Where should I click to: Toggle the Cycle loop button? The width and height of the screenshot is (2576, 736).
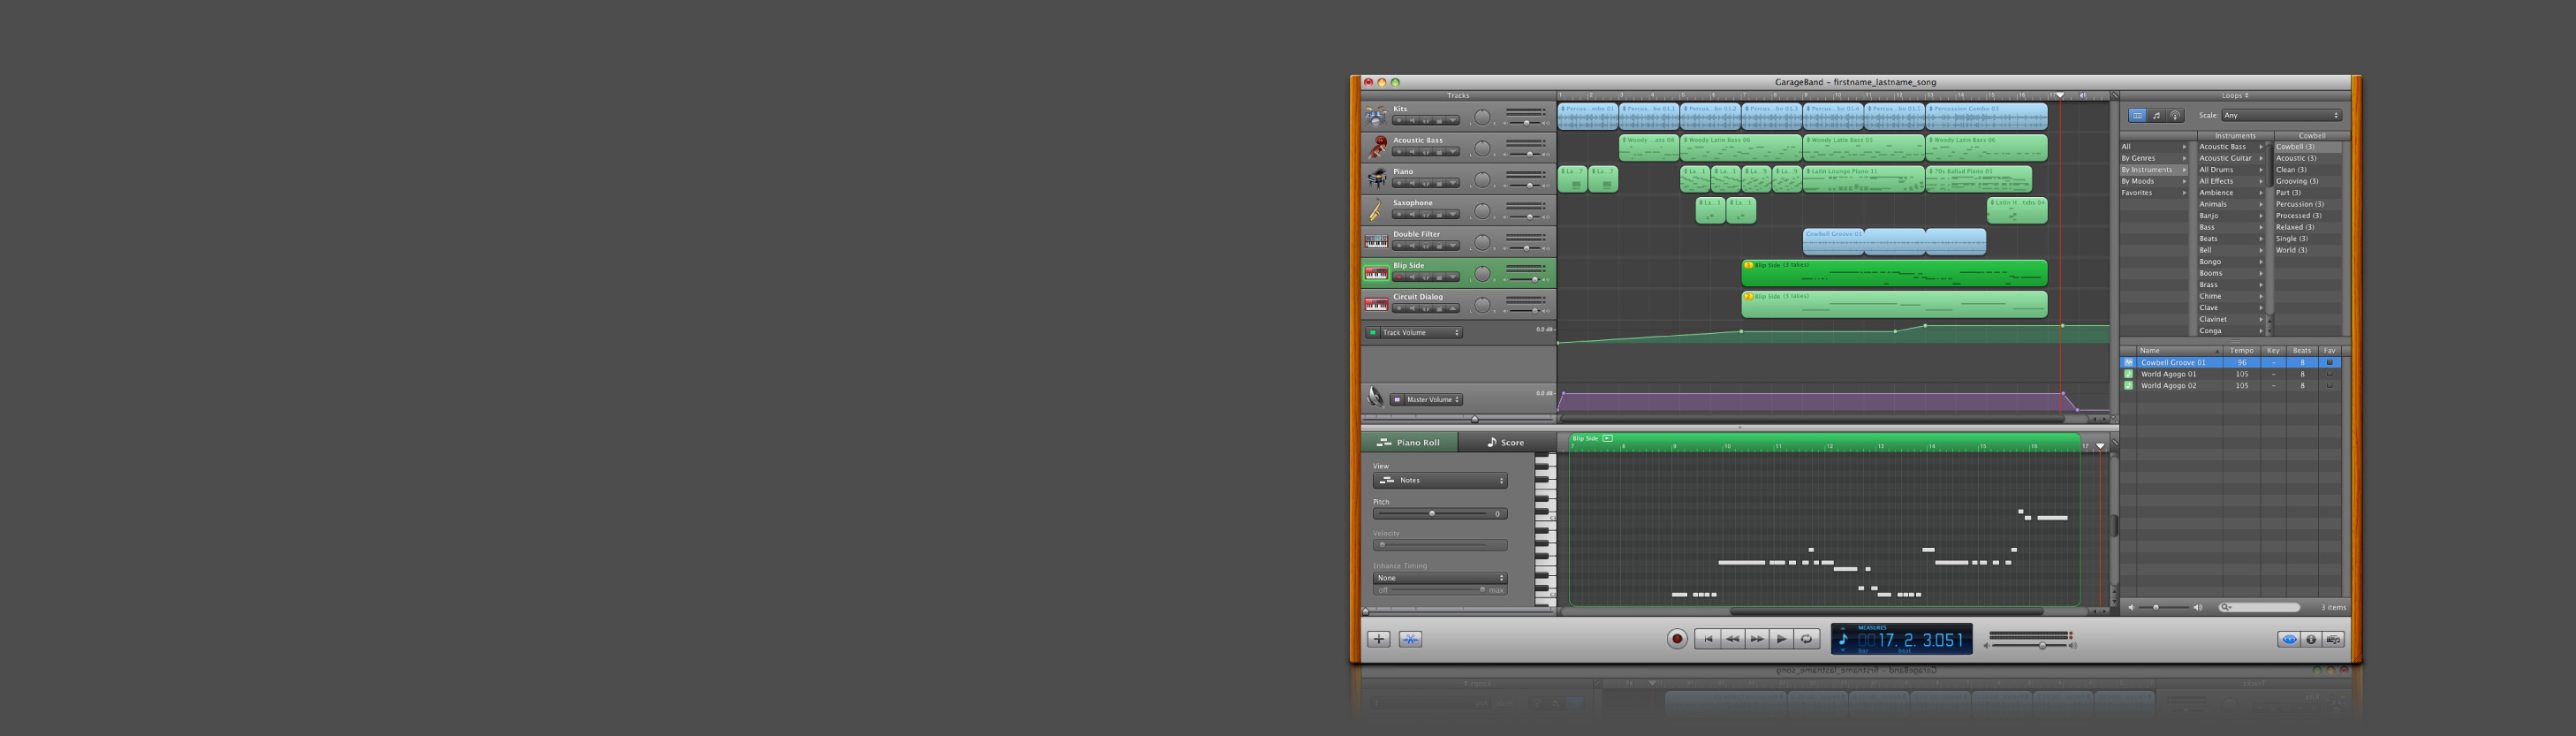click(x=1806, y=639)
